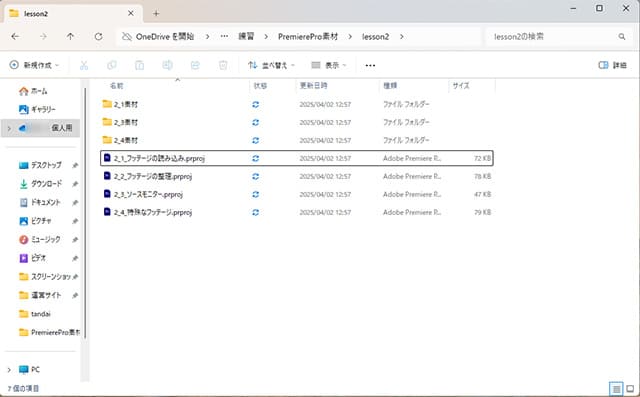
Task: Click the Rename icon in toolbar
Action: coord(167,65)
